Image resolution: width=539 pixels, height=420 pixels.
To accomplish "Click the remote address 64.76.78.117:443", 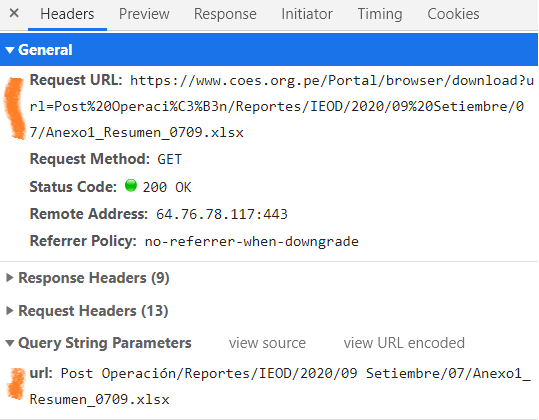I will pyautogui.click(x=222, y=214).
